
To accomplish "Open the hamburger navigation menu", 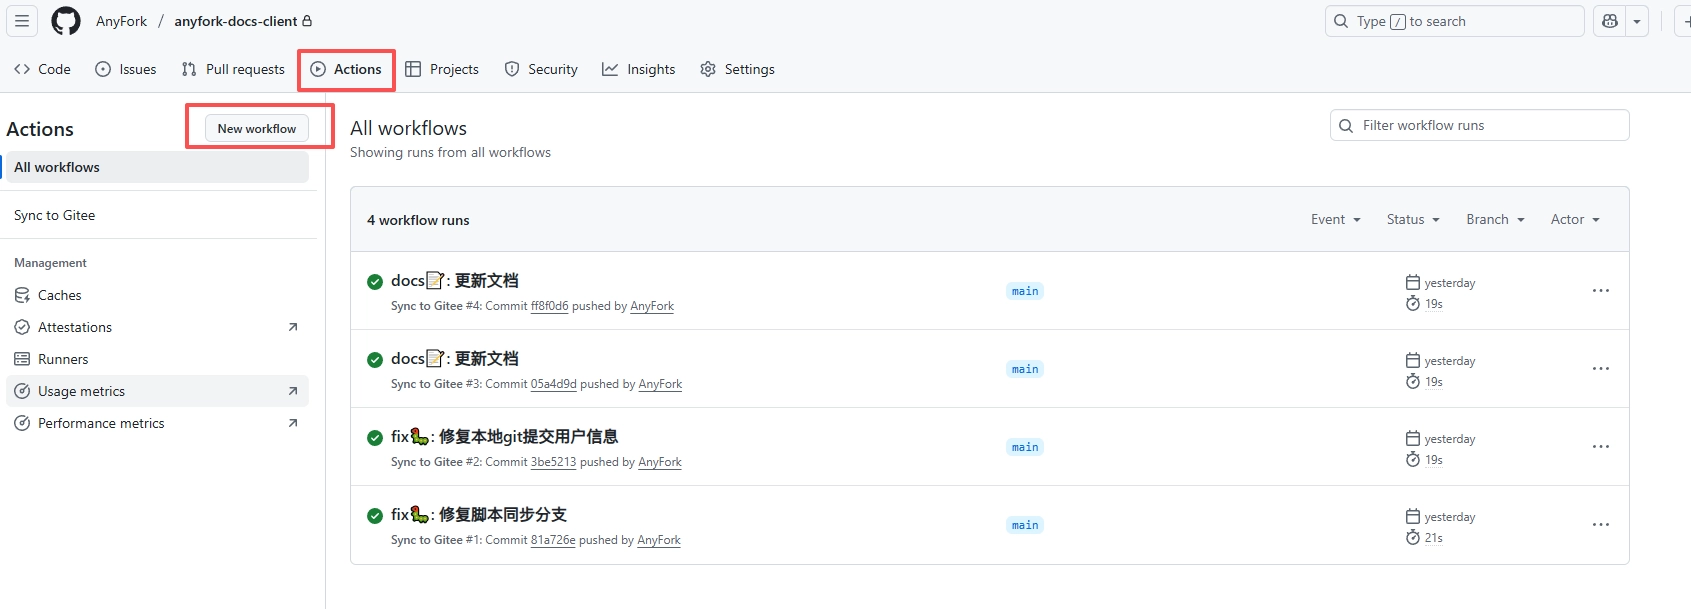I will click(22, 21).
